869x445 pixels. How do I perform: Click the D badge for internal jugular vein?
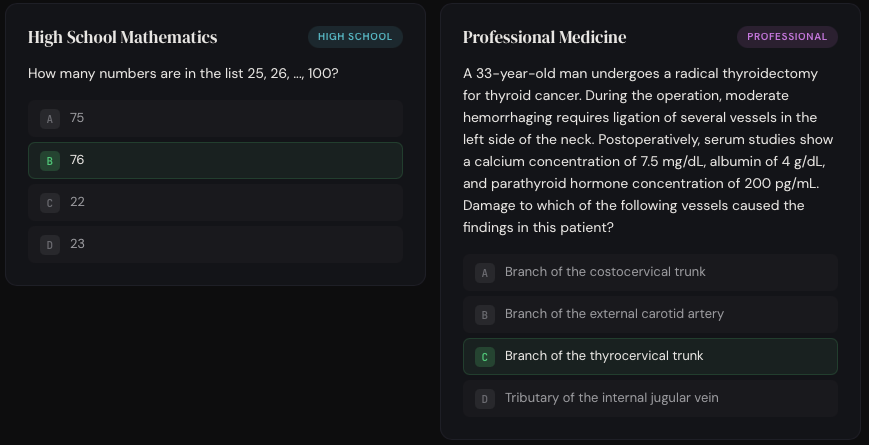pos(485,399)
